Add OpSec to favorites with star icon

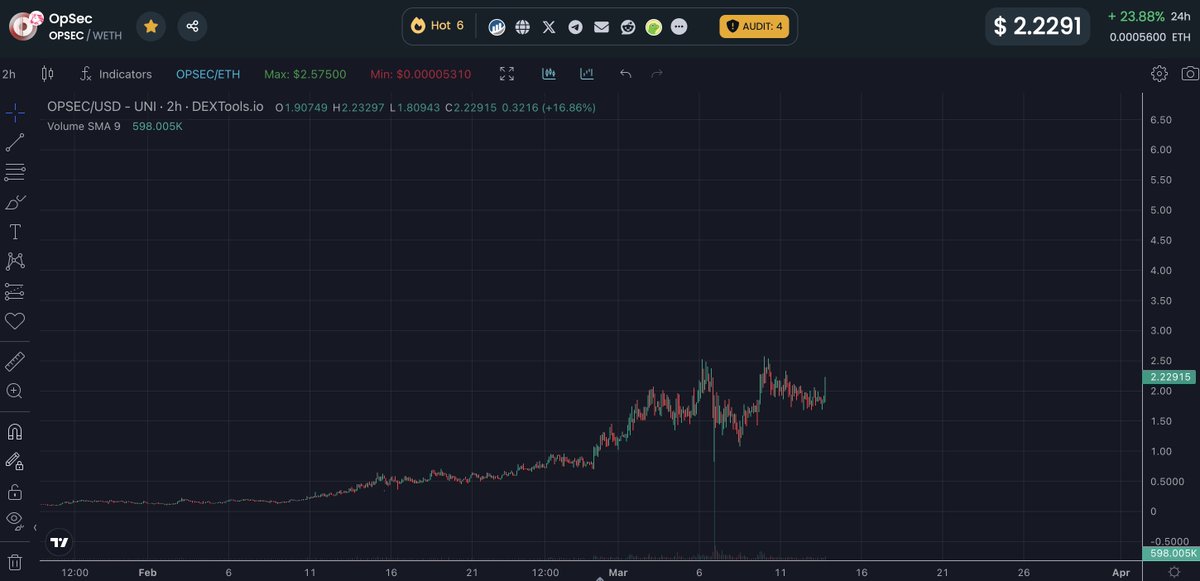coord(150,26)
